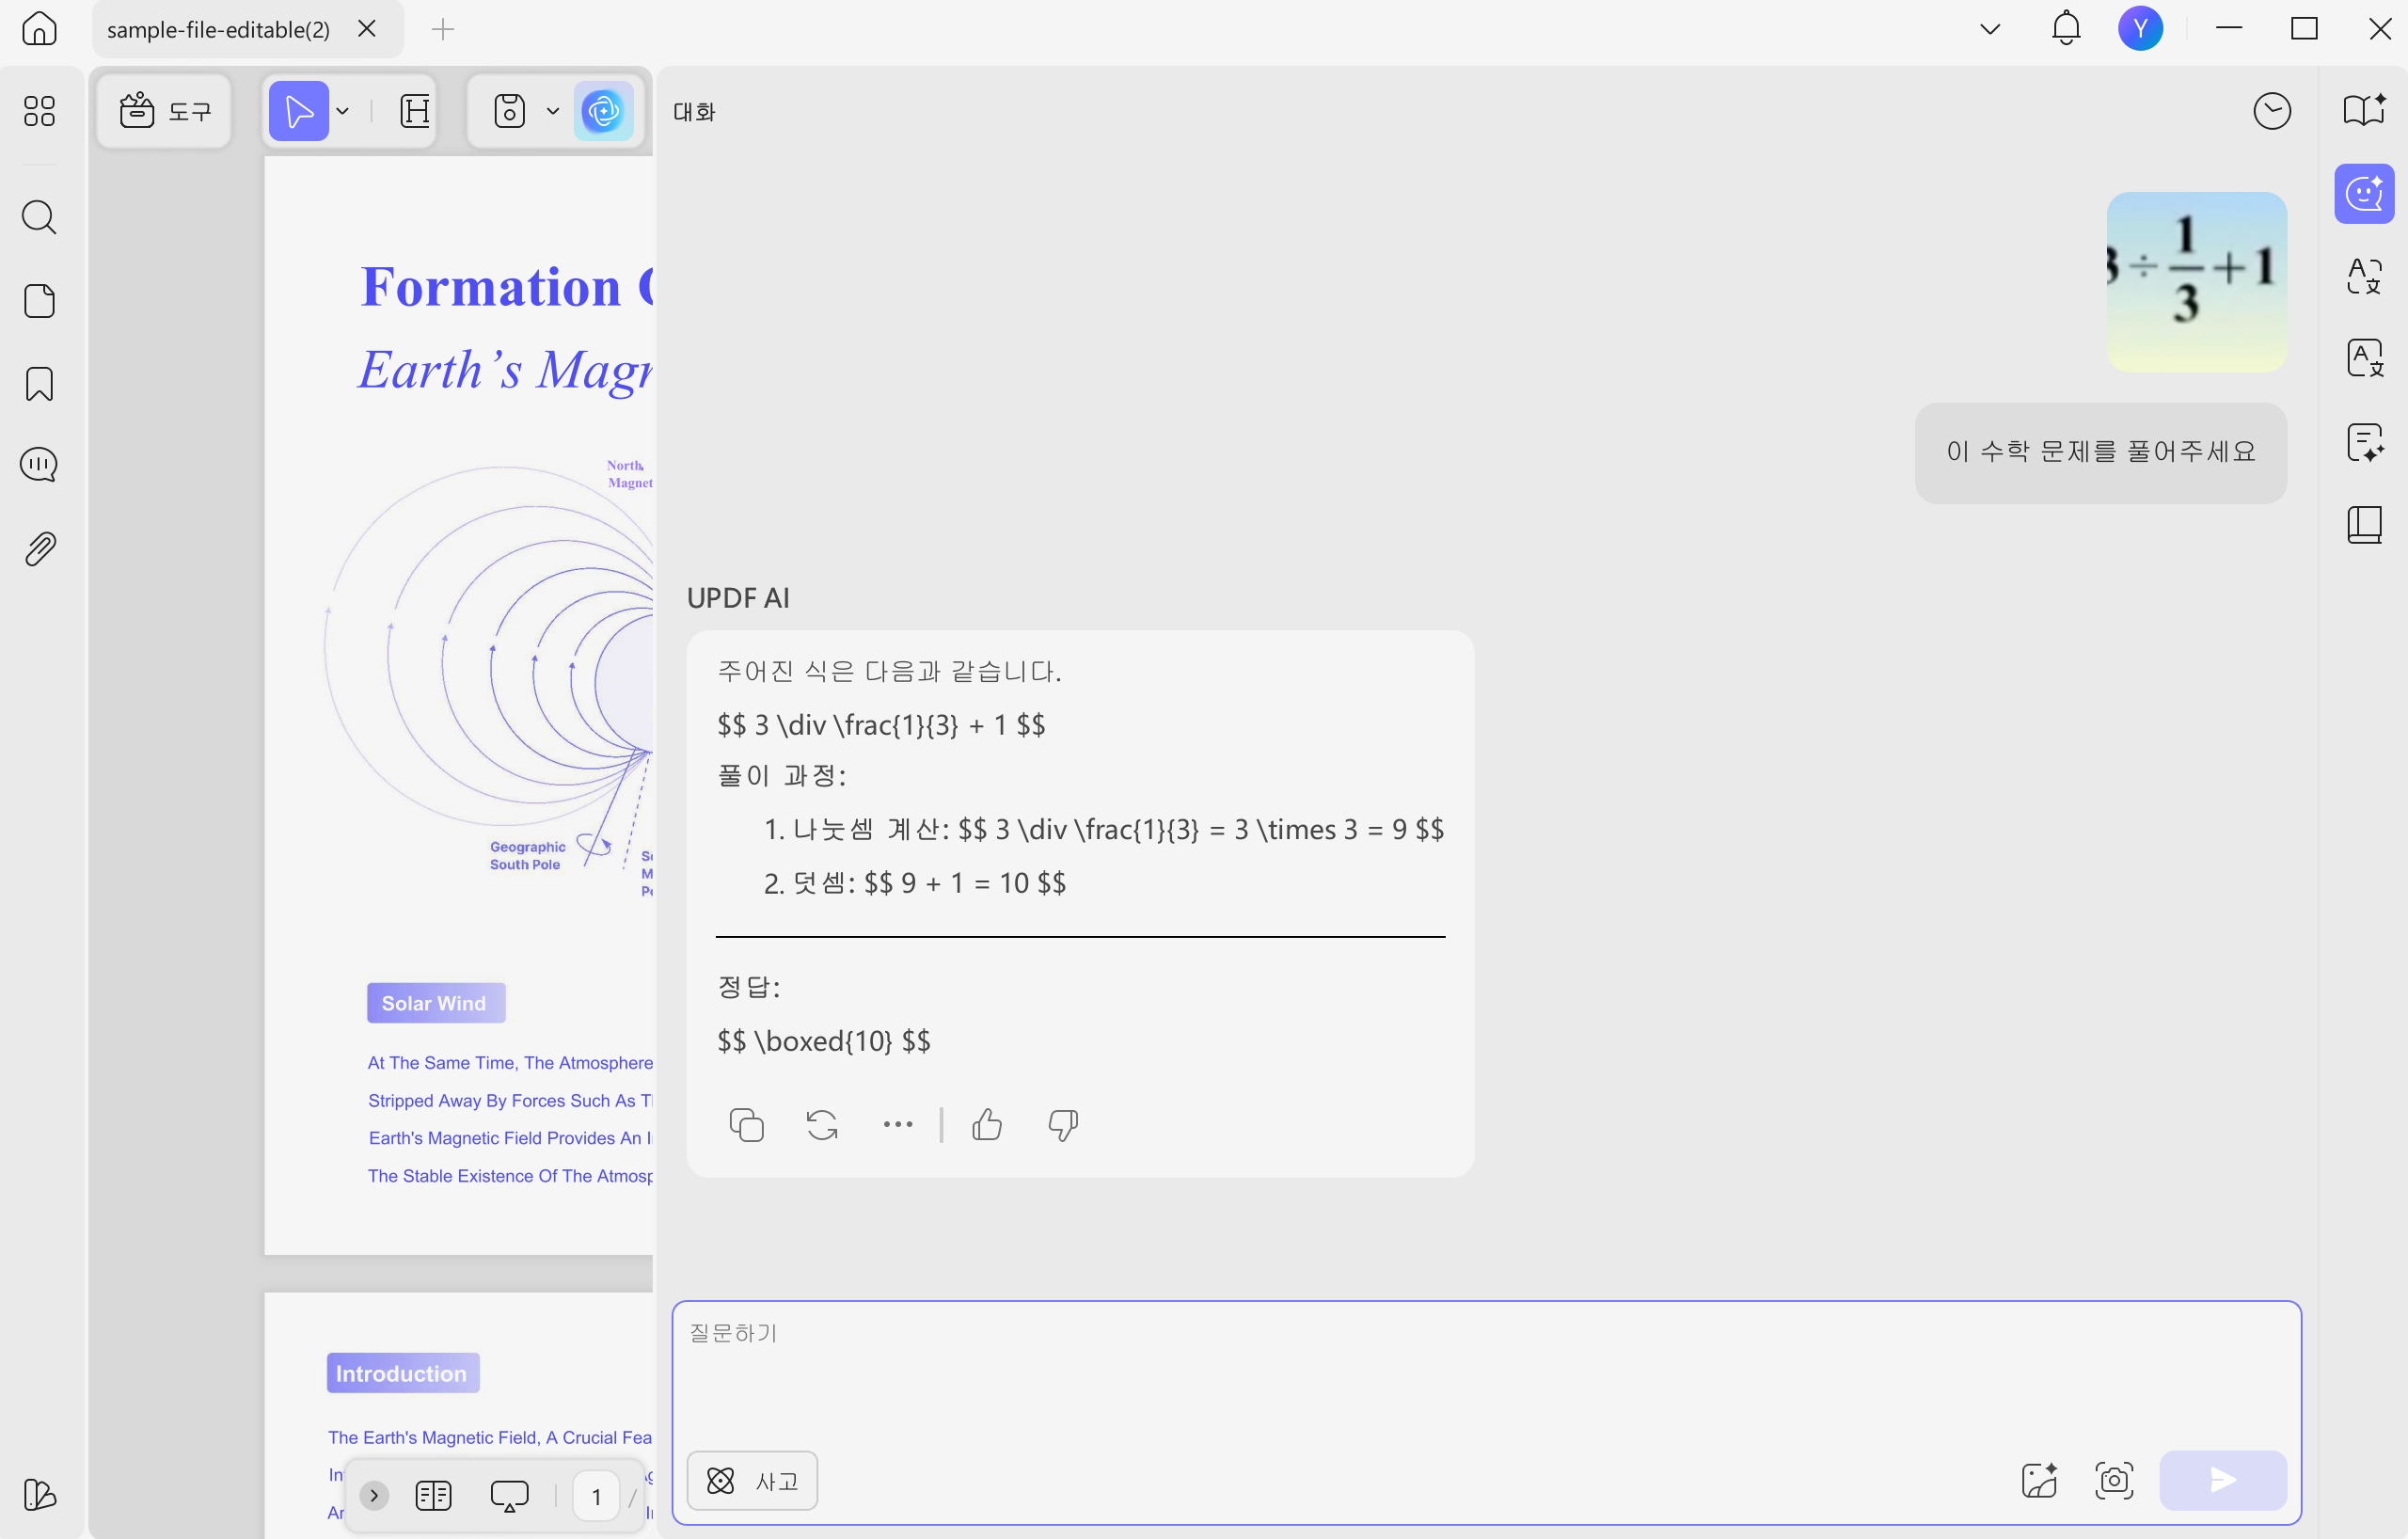The height and width of the screenshot is (1539, 2408).
Task: Expand the title bar dropdown chevron
Action: 1989,29
